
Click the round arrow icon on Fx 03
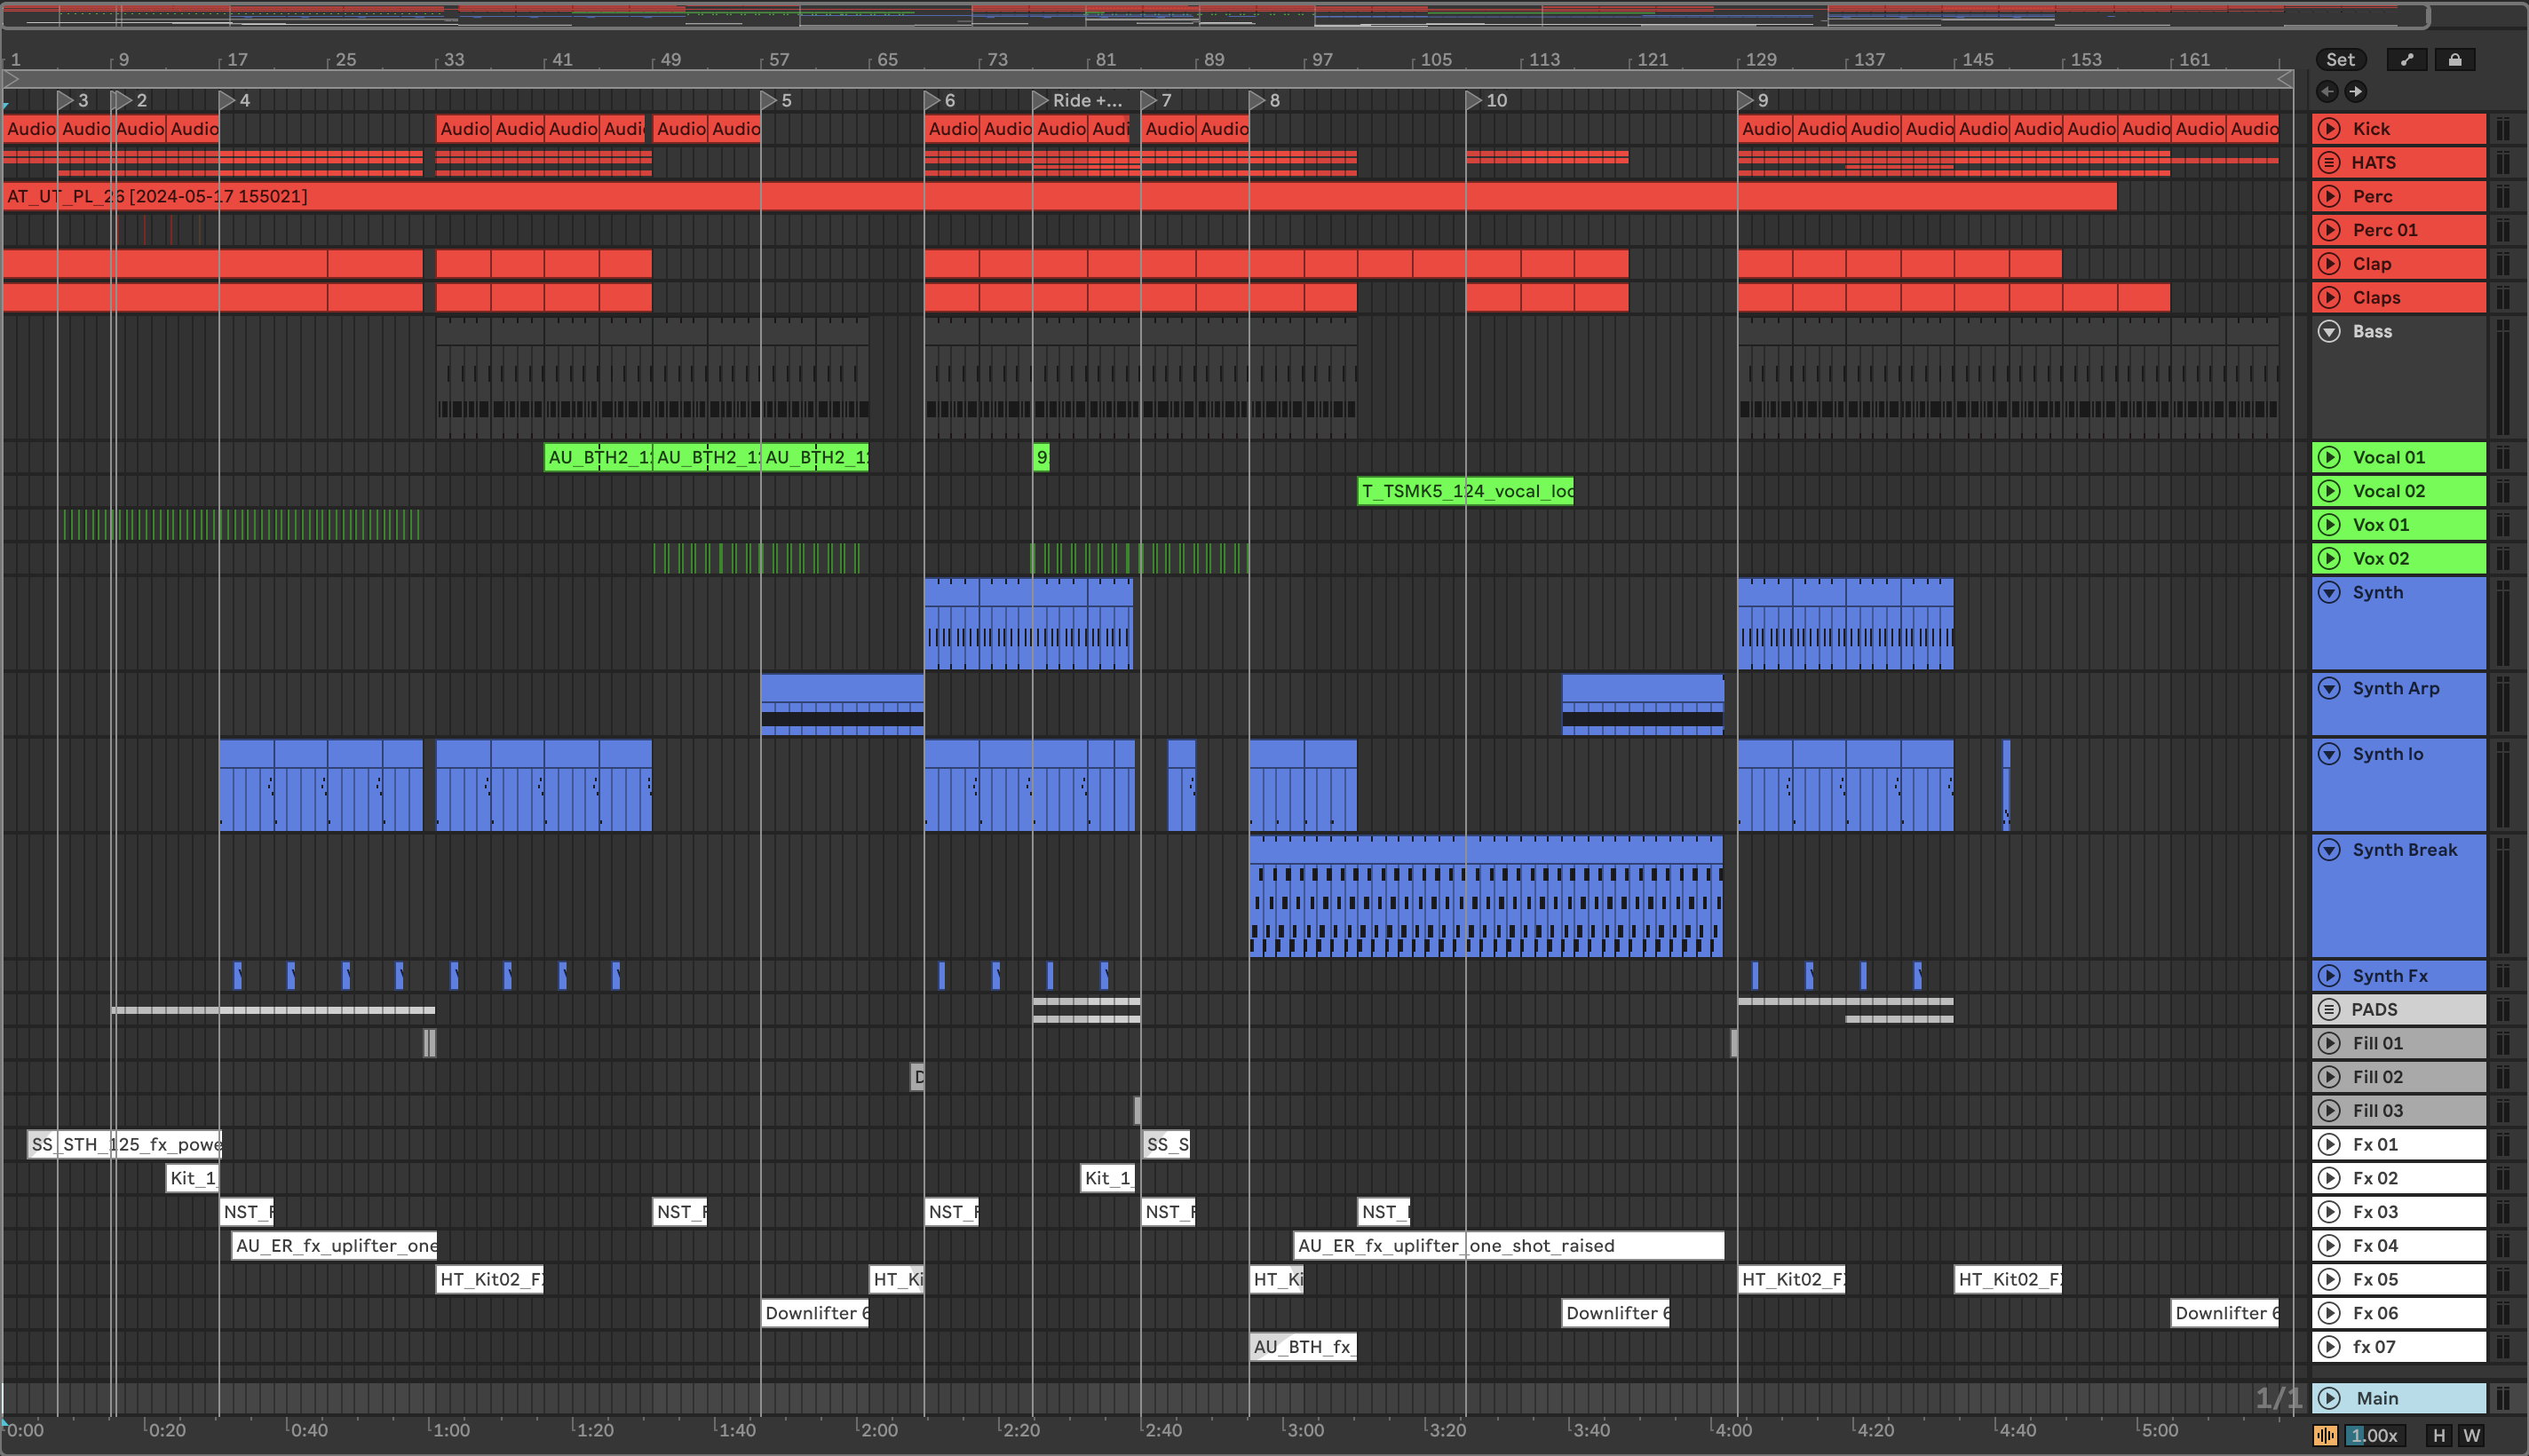[x=2329, y=1212]
